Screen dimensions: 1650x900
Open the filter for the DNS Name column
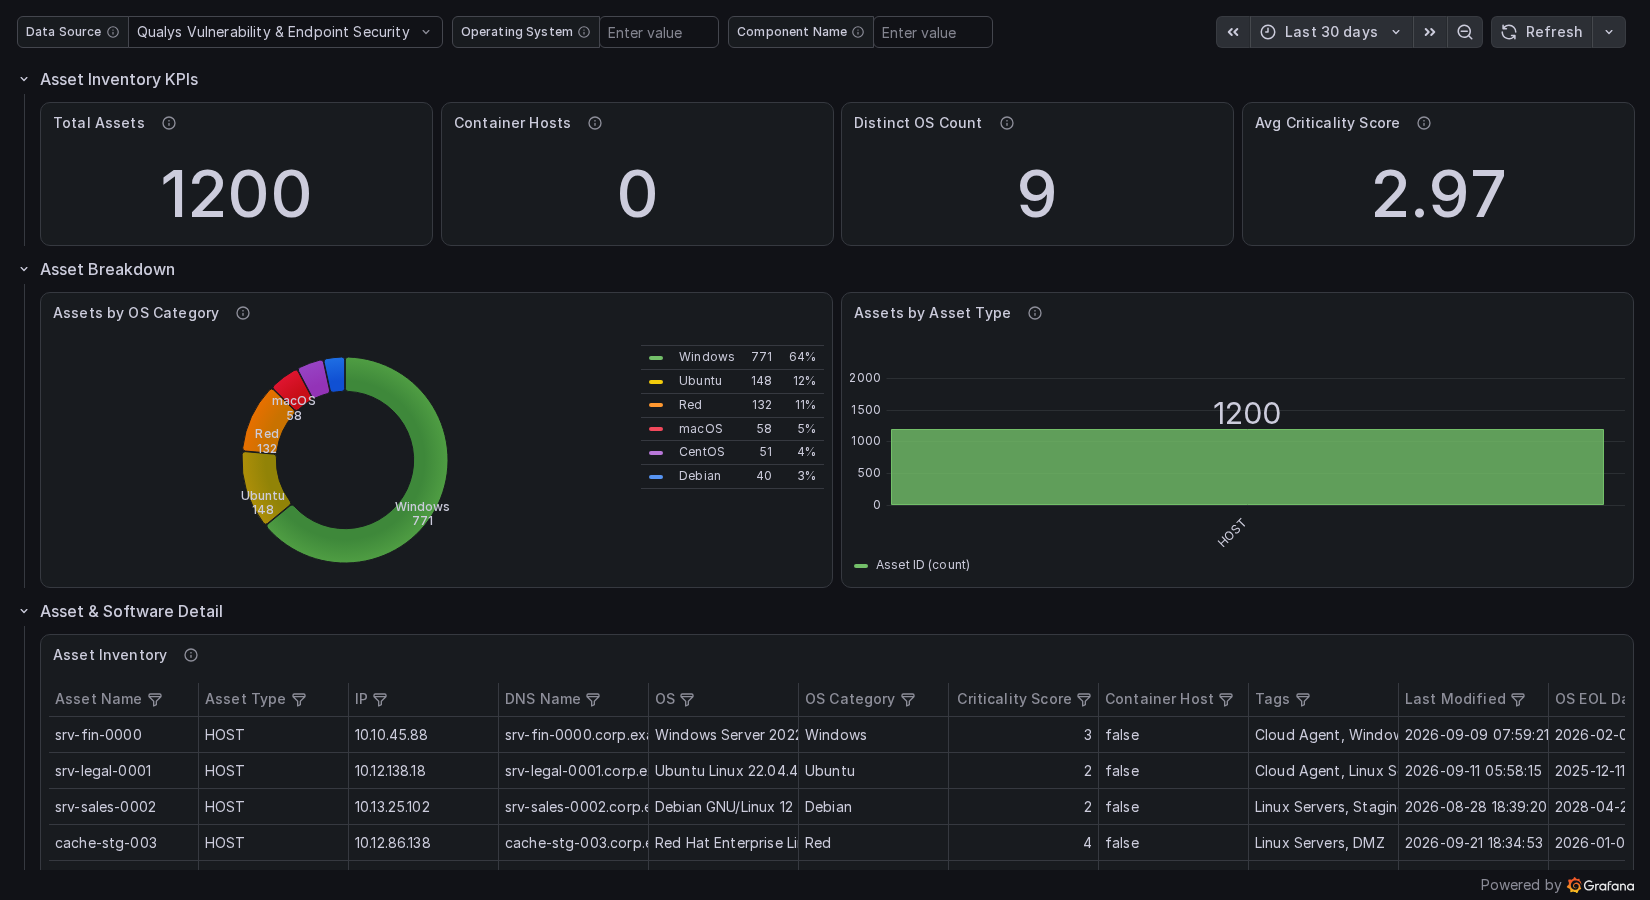click(593, 700)
